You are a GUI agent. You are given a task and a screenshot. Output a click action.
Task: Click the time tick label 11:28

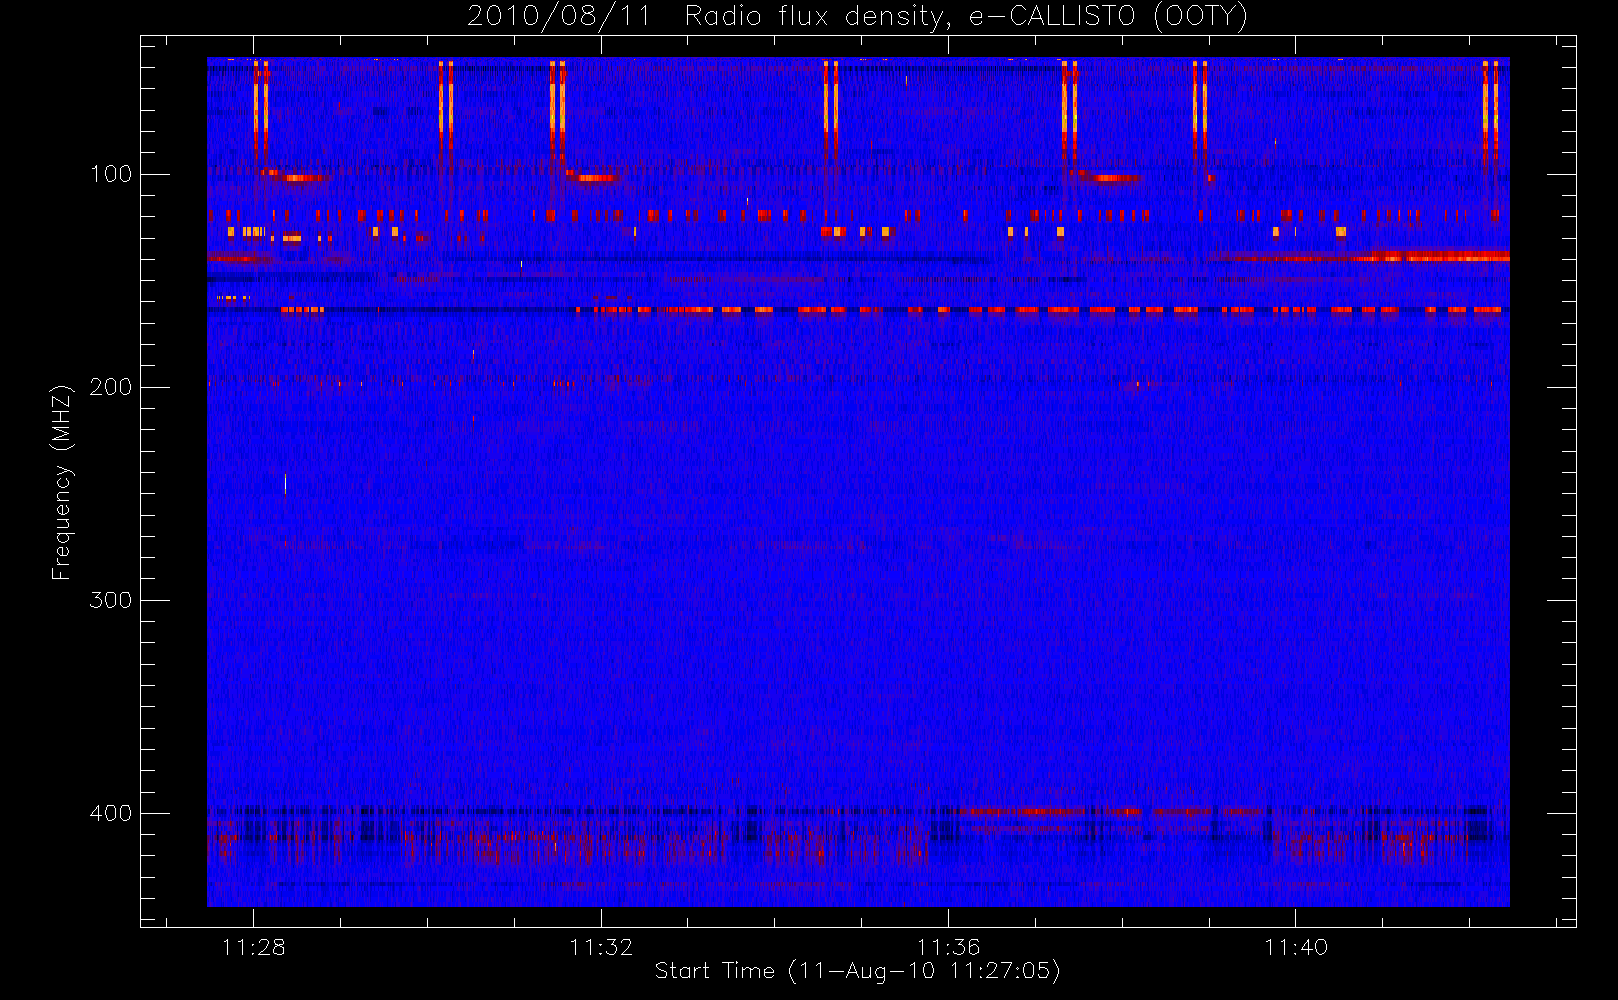click(x=253, y=947)
